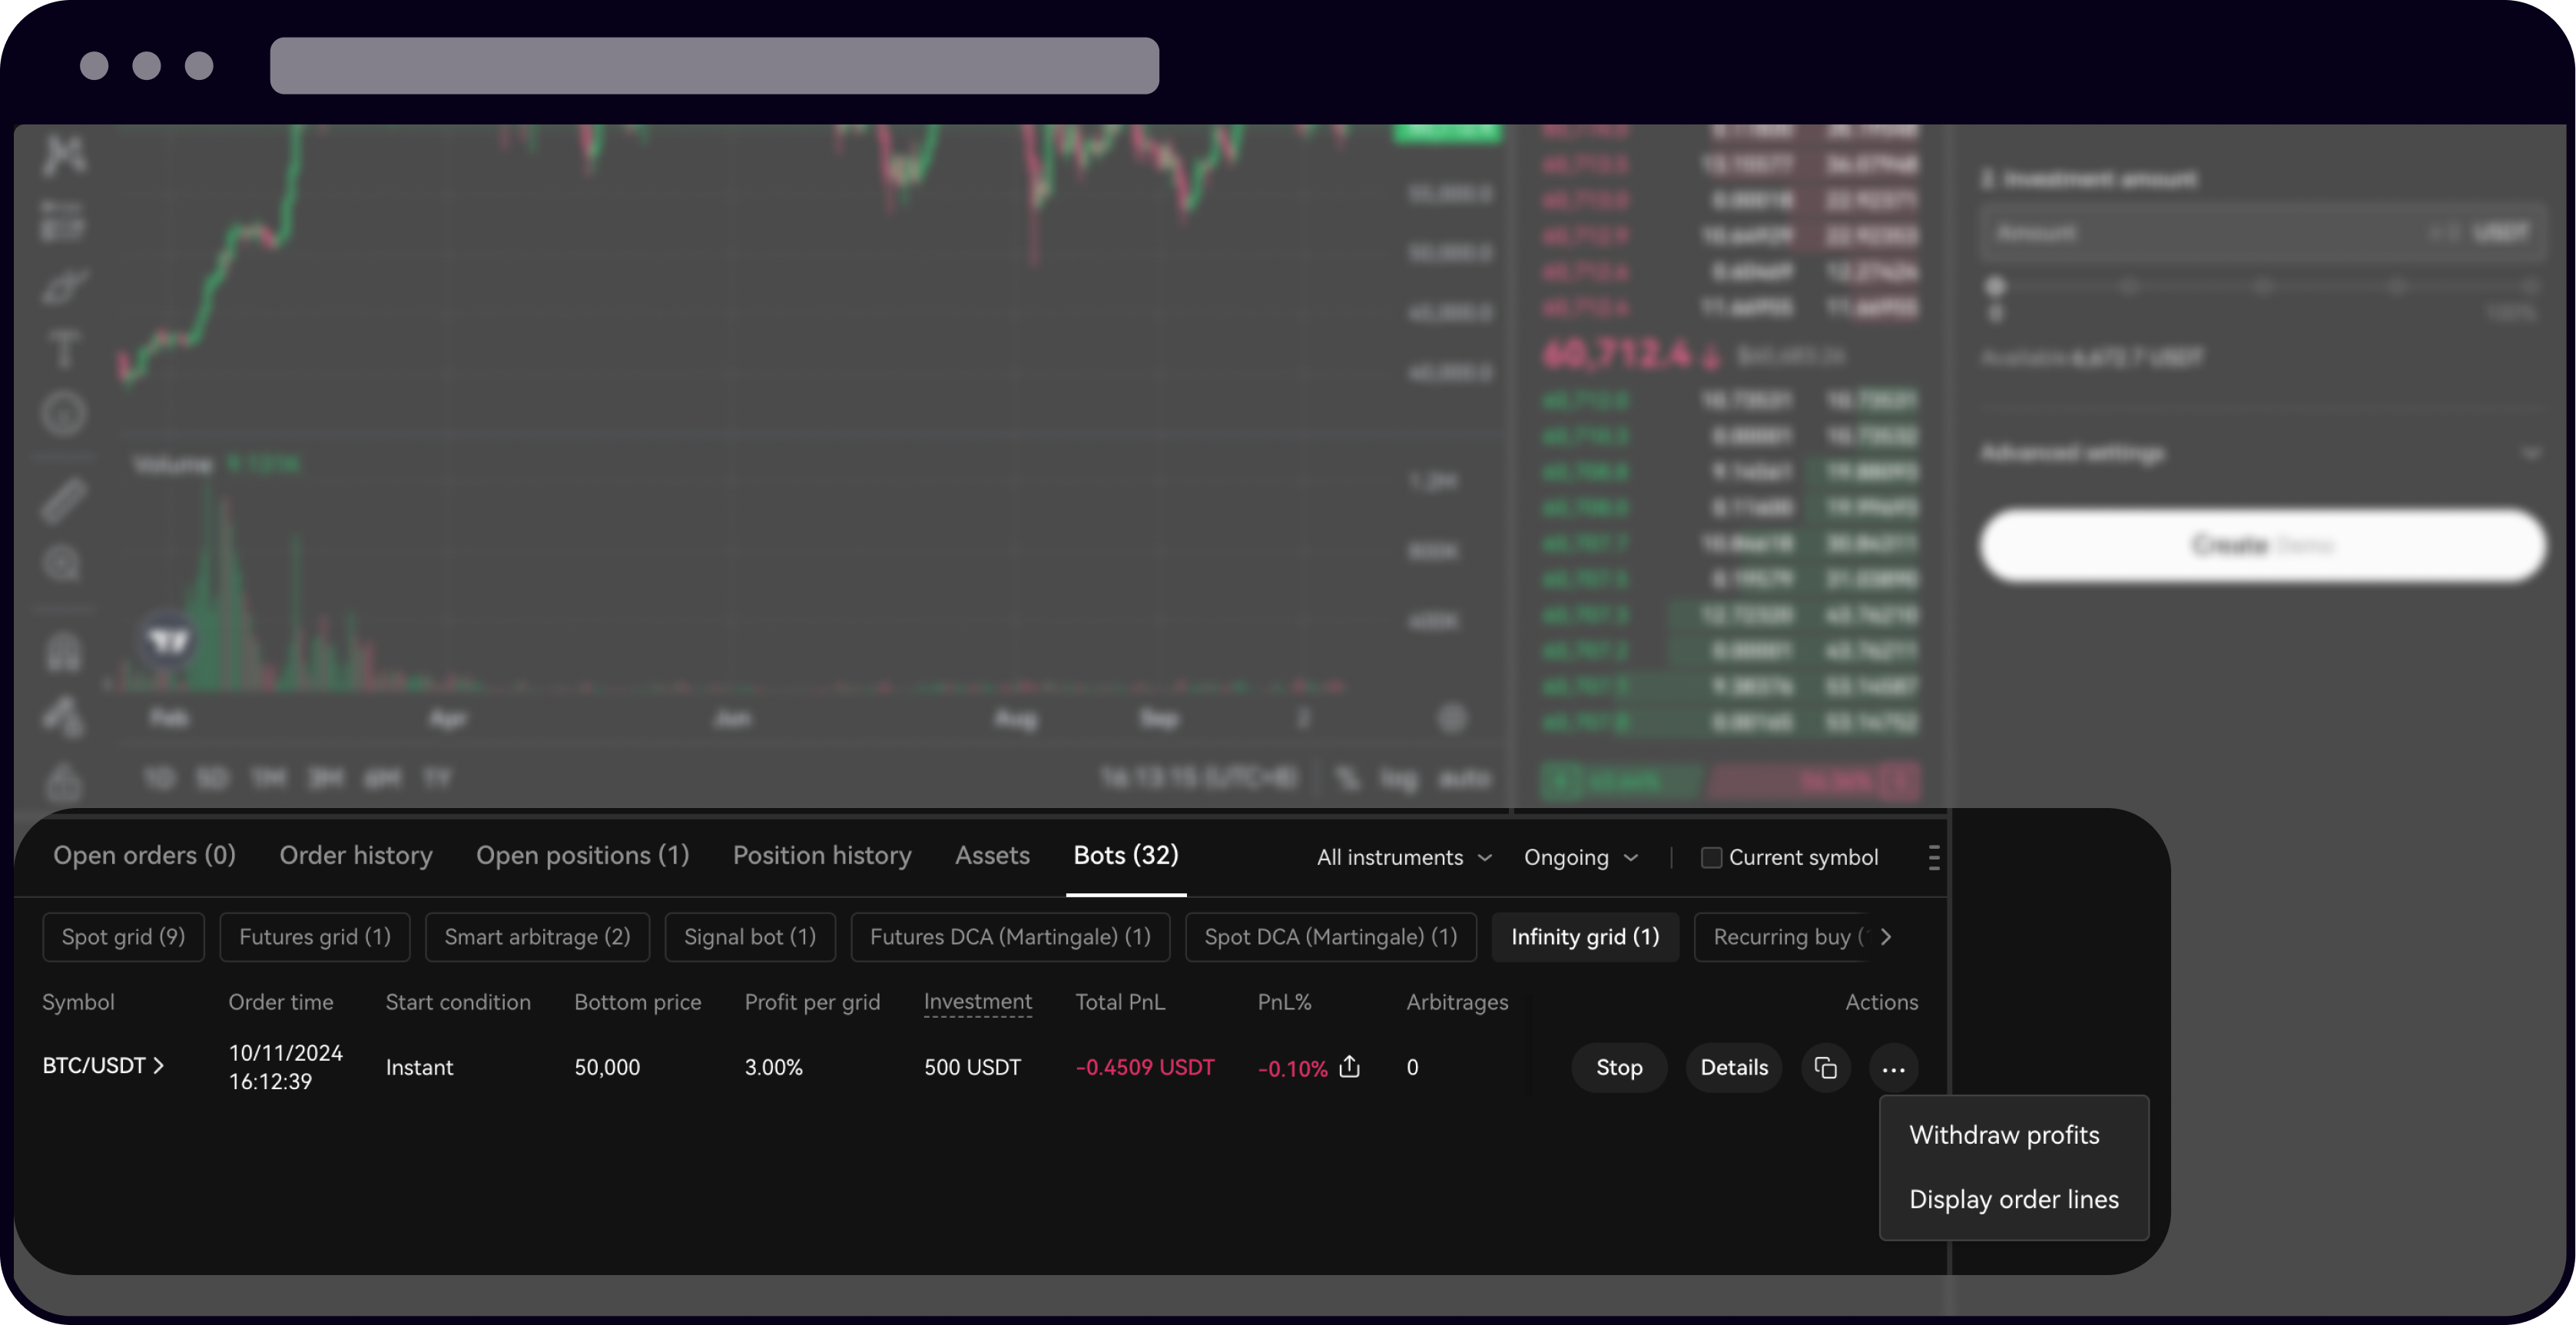Select the zoom tool in chart toolbar
Viewport: 2576px width, 1325px height.
pyautogui.click(x=63, y=565)
